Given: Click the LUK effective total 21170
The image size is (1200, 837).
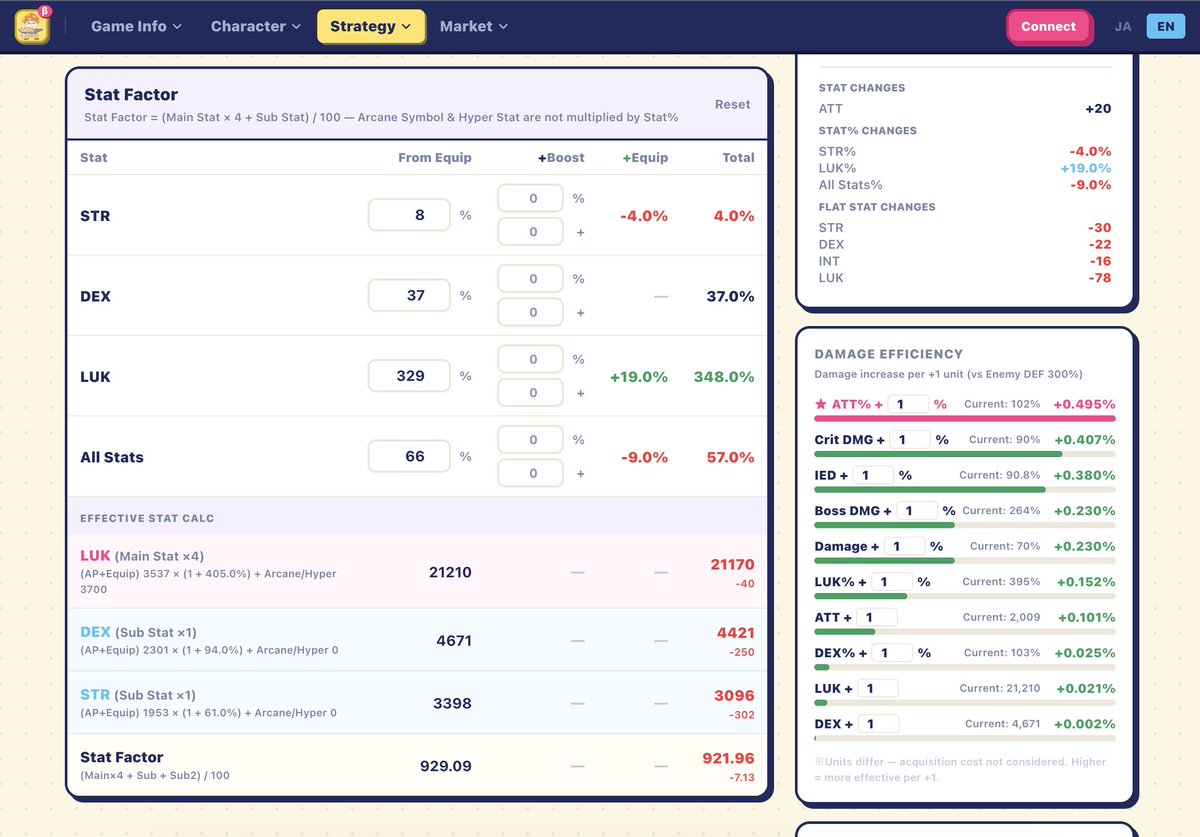Looking at the screenshot, I should pyautogui.click(x=732, y=565).
